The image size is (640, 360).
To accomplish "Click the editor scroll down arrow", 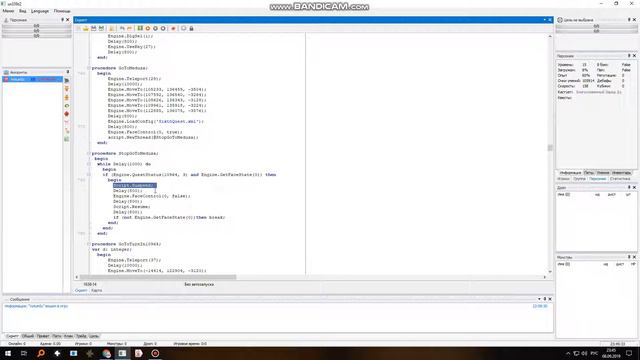I will coord(550,272).
